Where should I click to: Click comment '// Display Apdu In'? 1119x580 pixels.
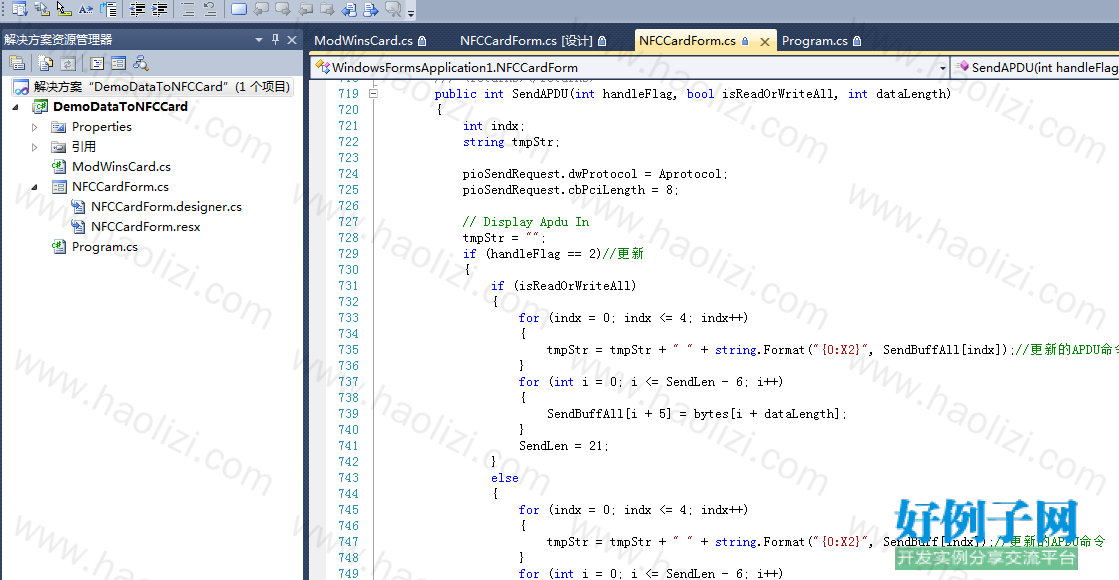[526, 222]
